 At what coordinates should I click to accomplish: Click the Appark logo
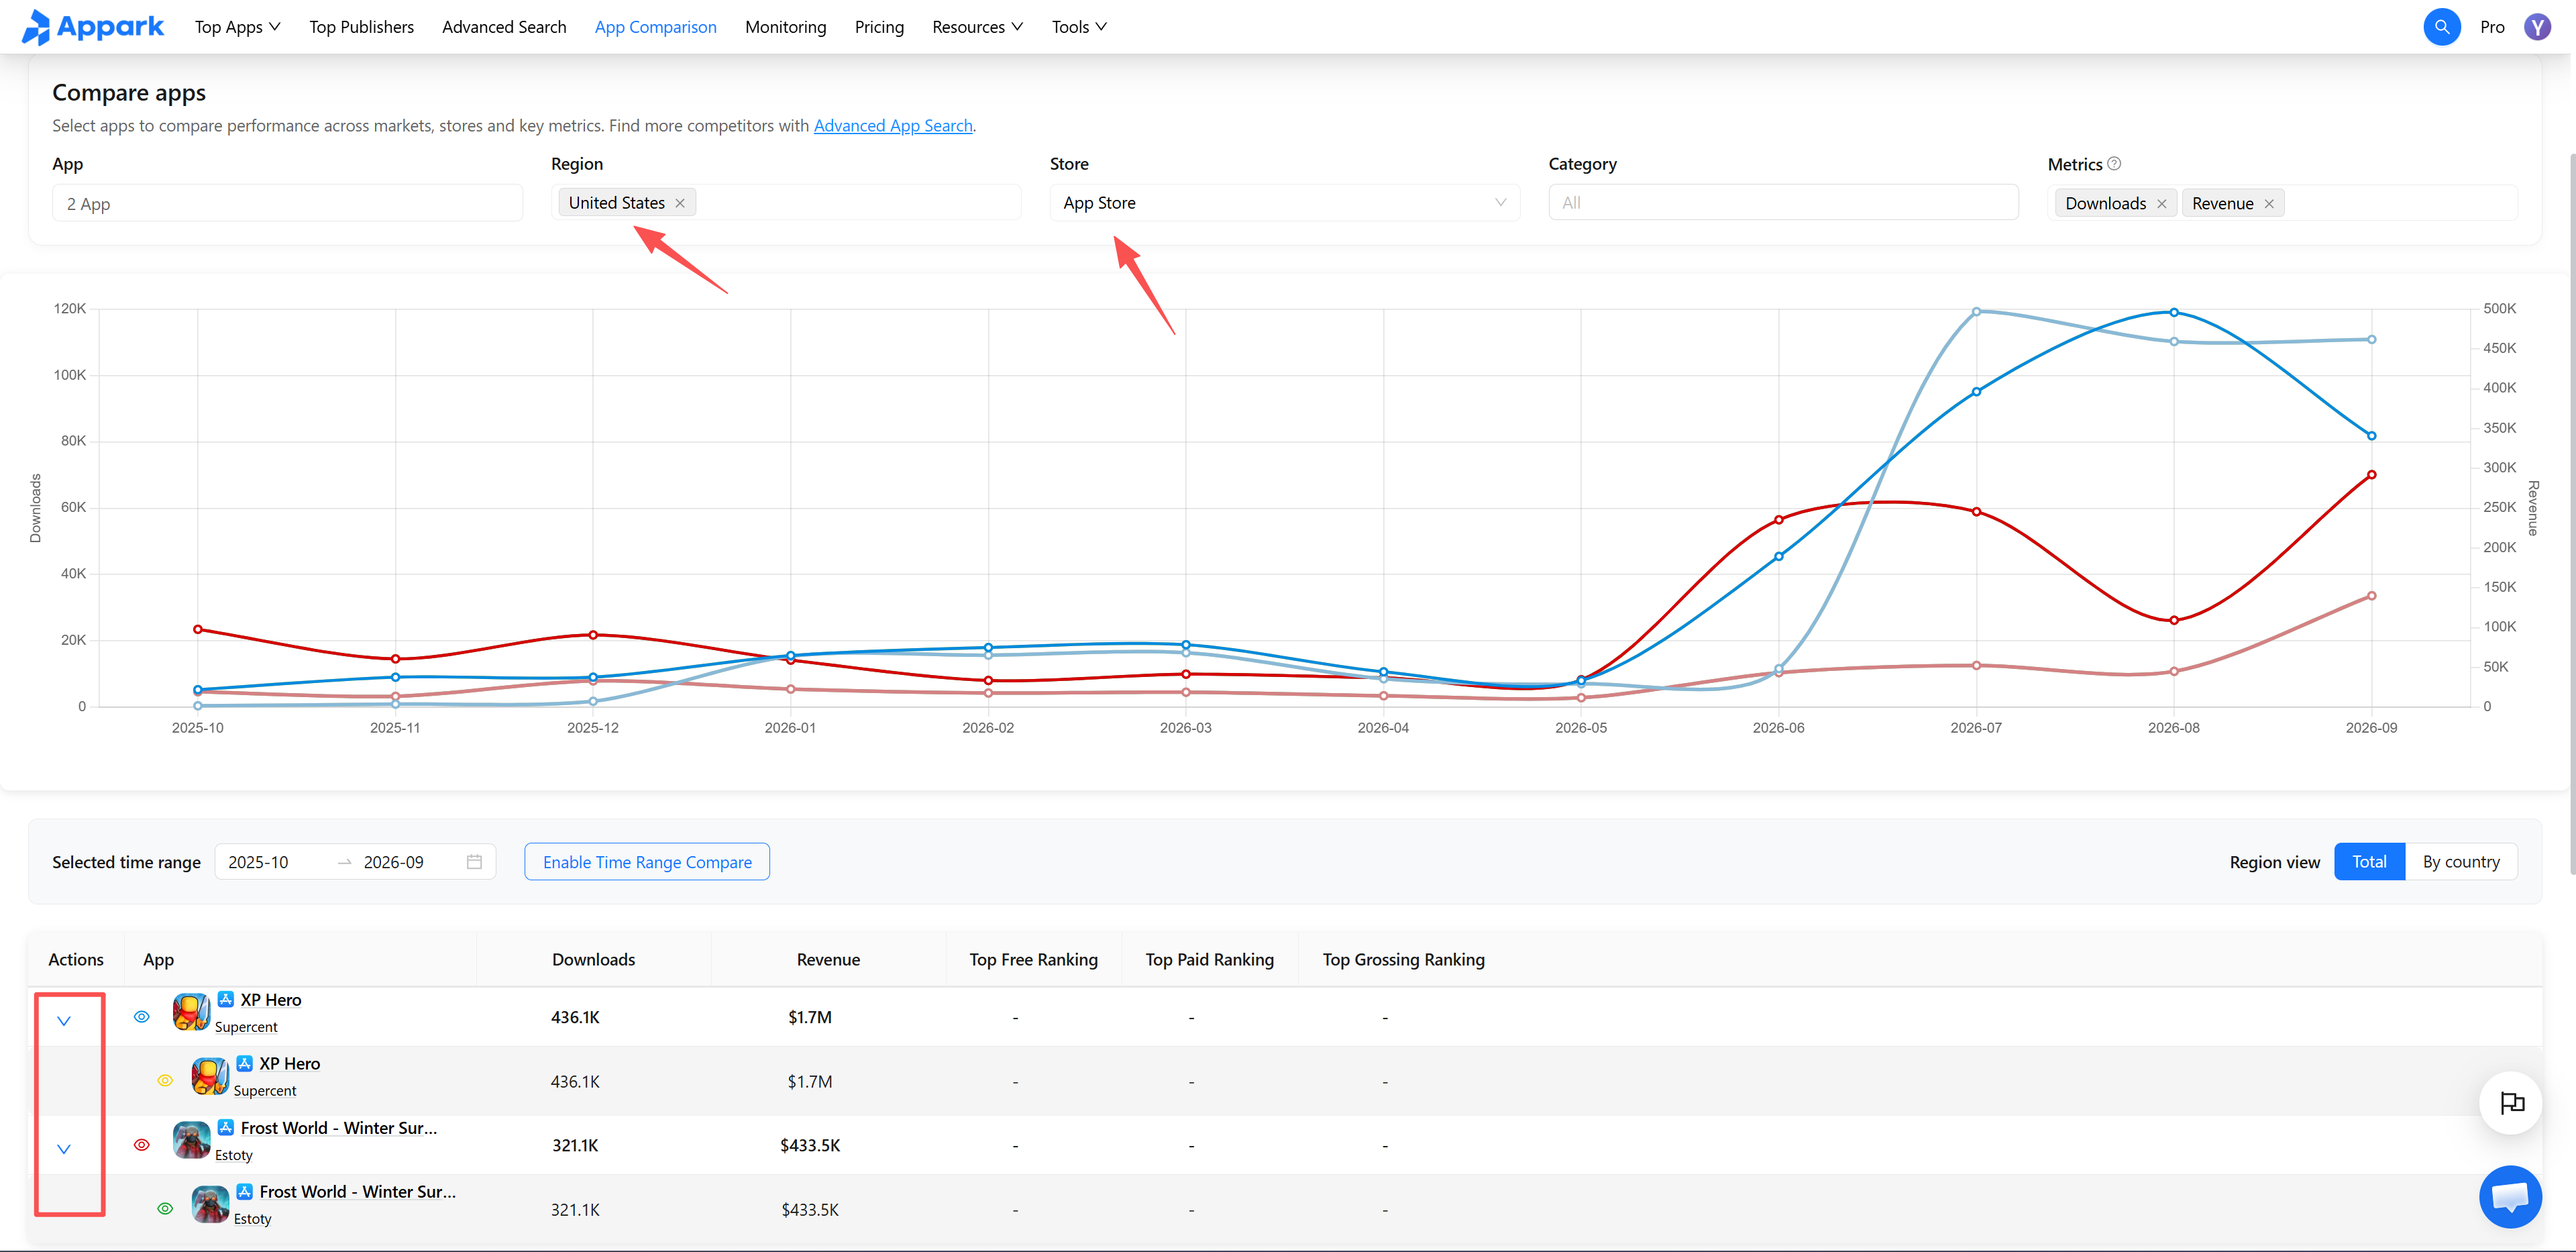tap(92, 27)
